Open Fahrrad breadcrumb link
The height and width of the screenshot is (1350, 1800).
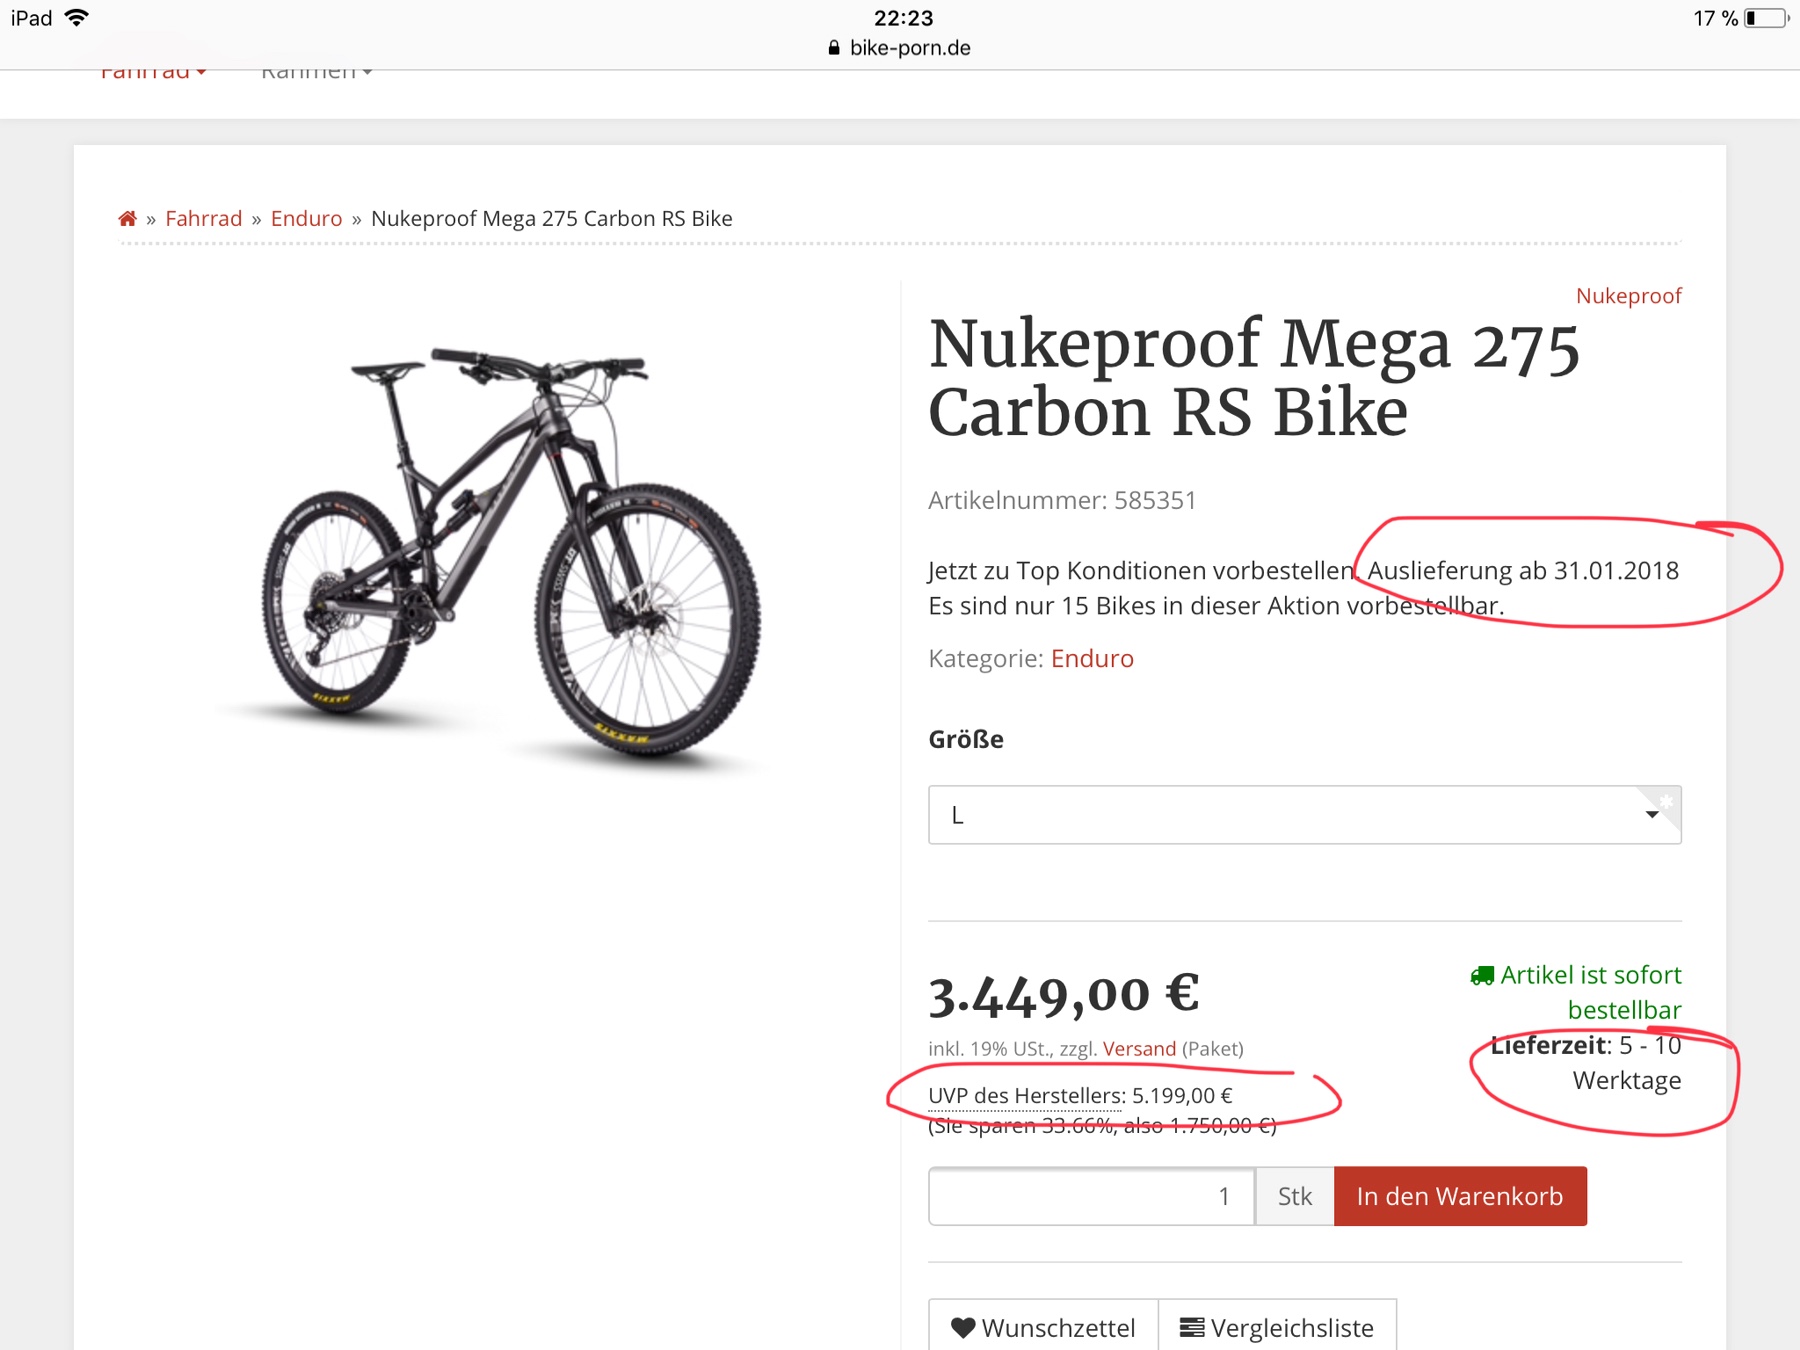click(203, 219)
